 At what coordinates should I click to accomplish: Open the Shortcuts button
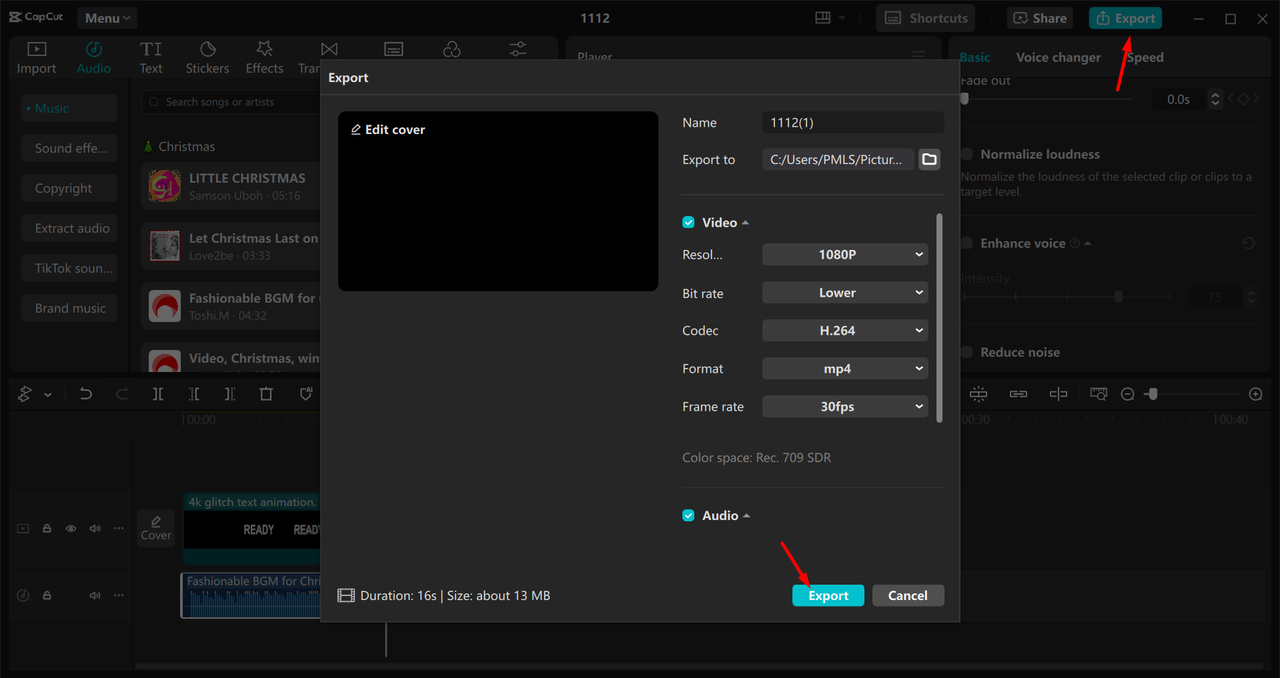(926, 18)
